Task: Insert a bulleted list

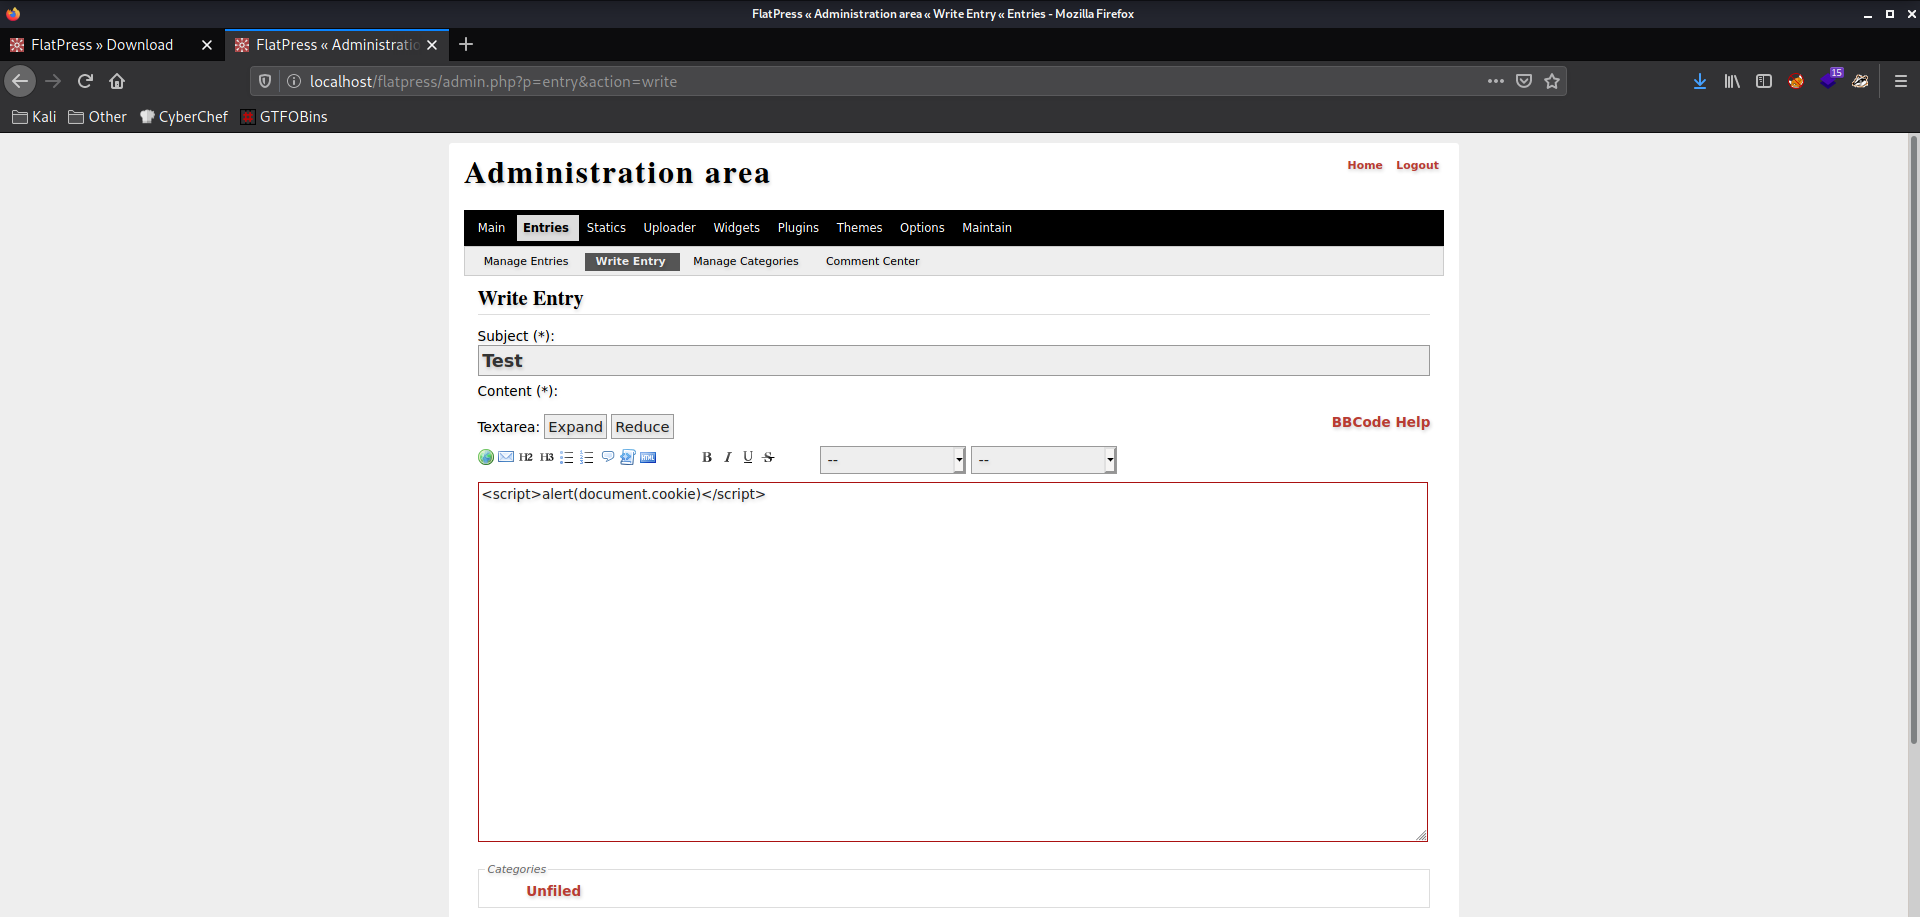Action: click(567, 457)
